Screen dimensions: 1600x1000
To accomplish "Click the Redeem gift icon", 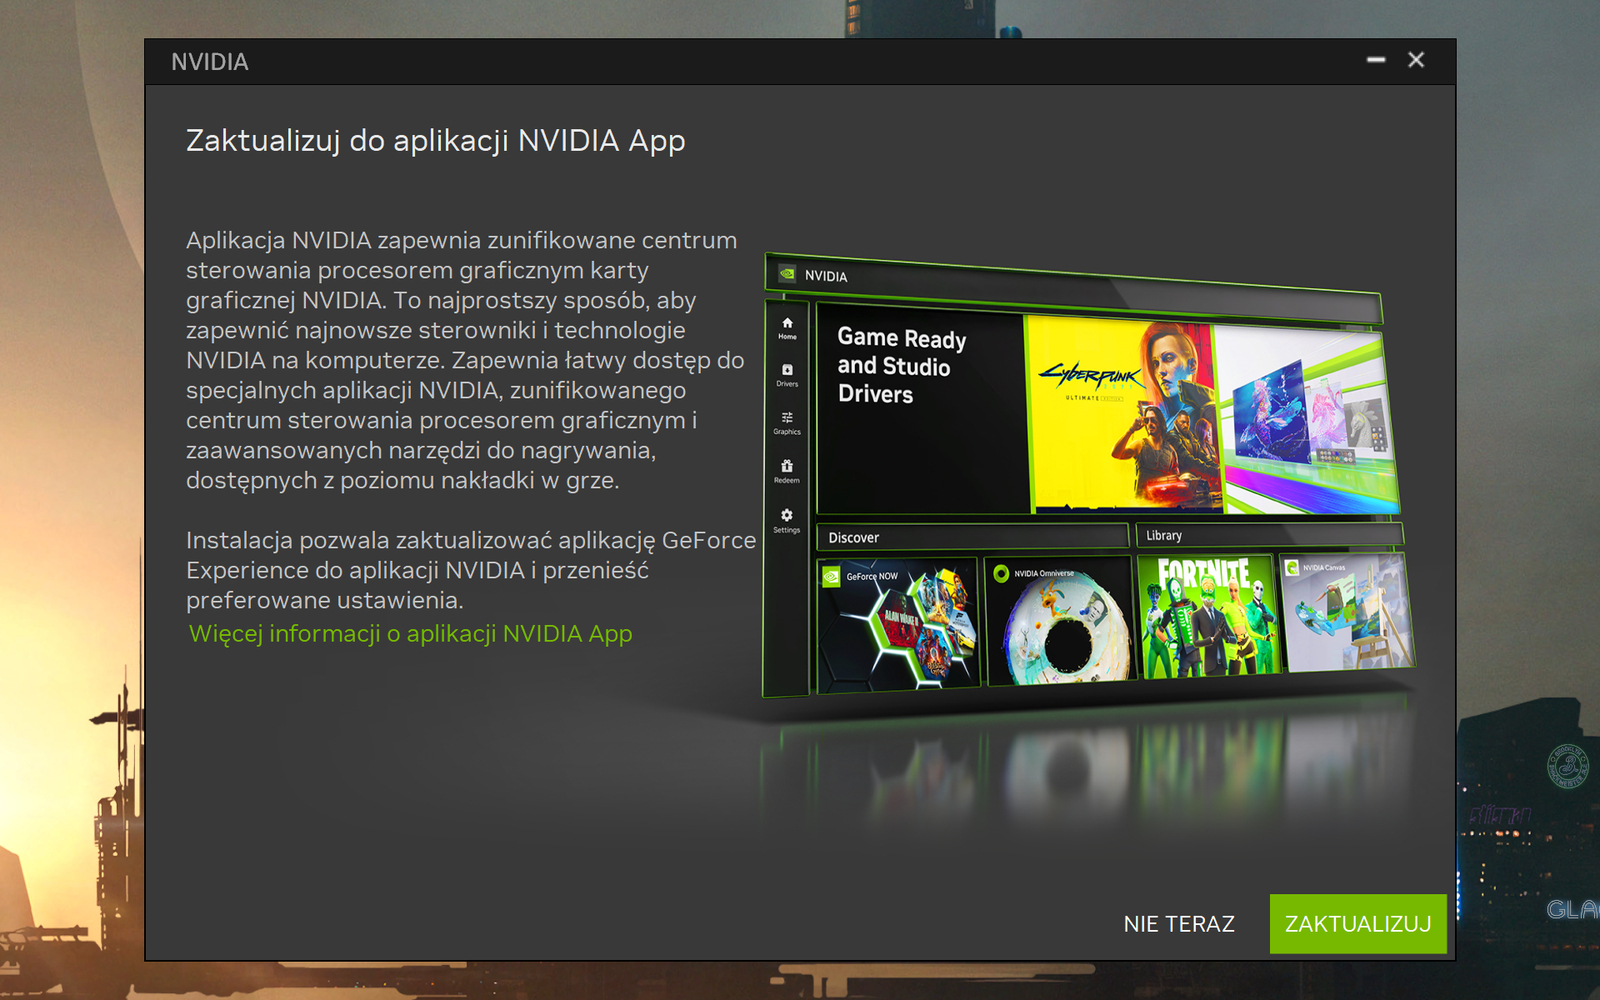I will [x=787, y=466].
